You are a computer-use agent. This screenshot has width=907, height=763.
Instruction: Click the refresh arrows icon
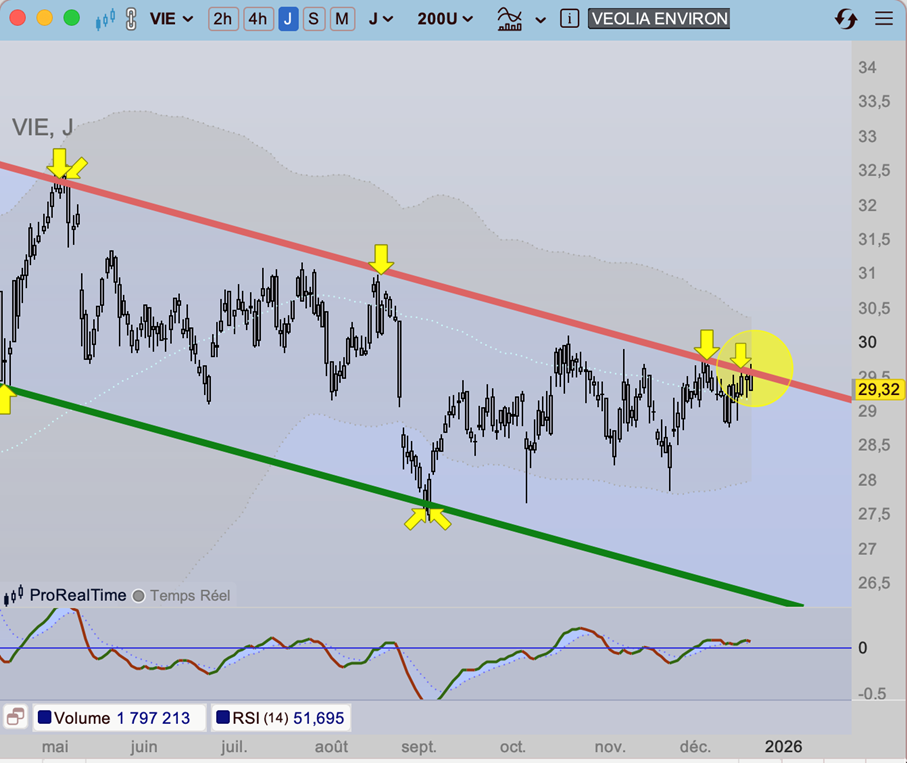[x=845, y=19]
